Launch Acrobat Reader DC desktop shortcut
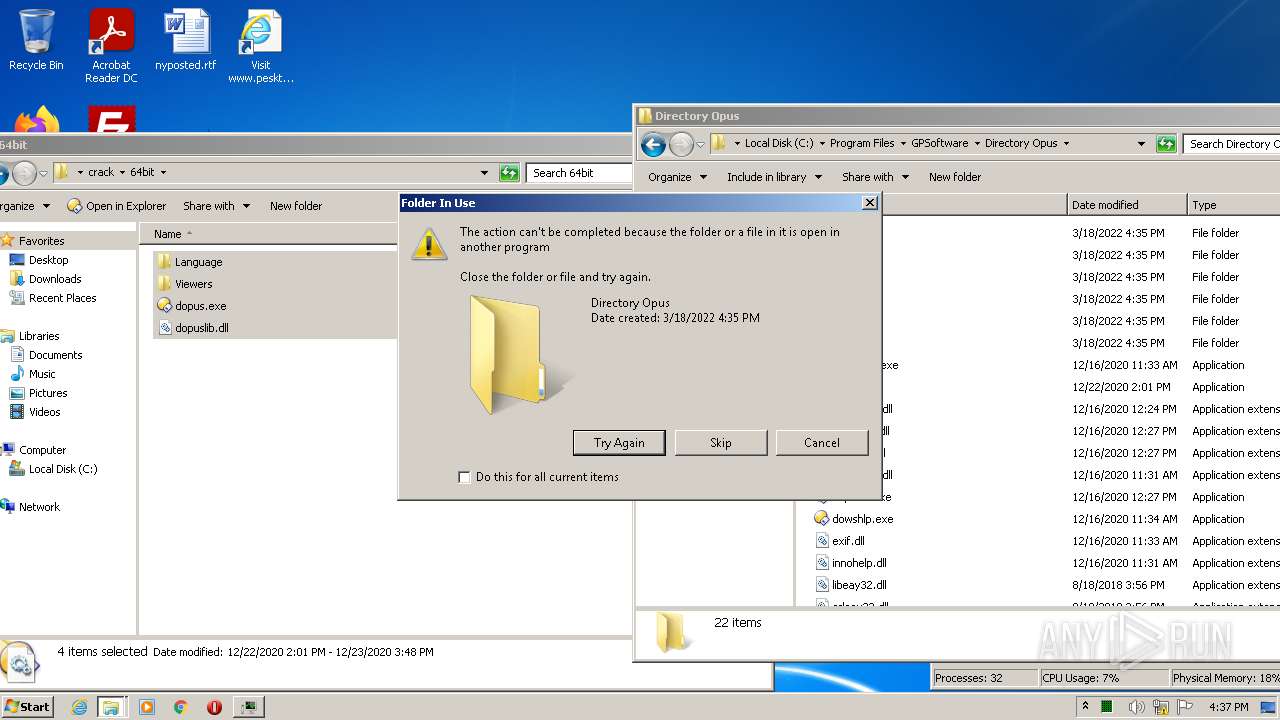 pos(111,46)
